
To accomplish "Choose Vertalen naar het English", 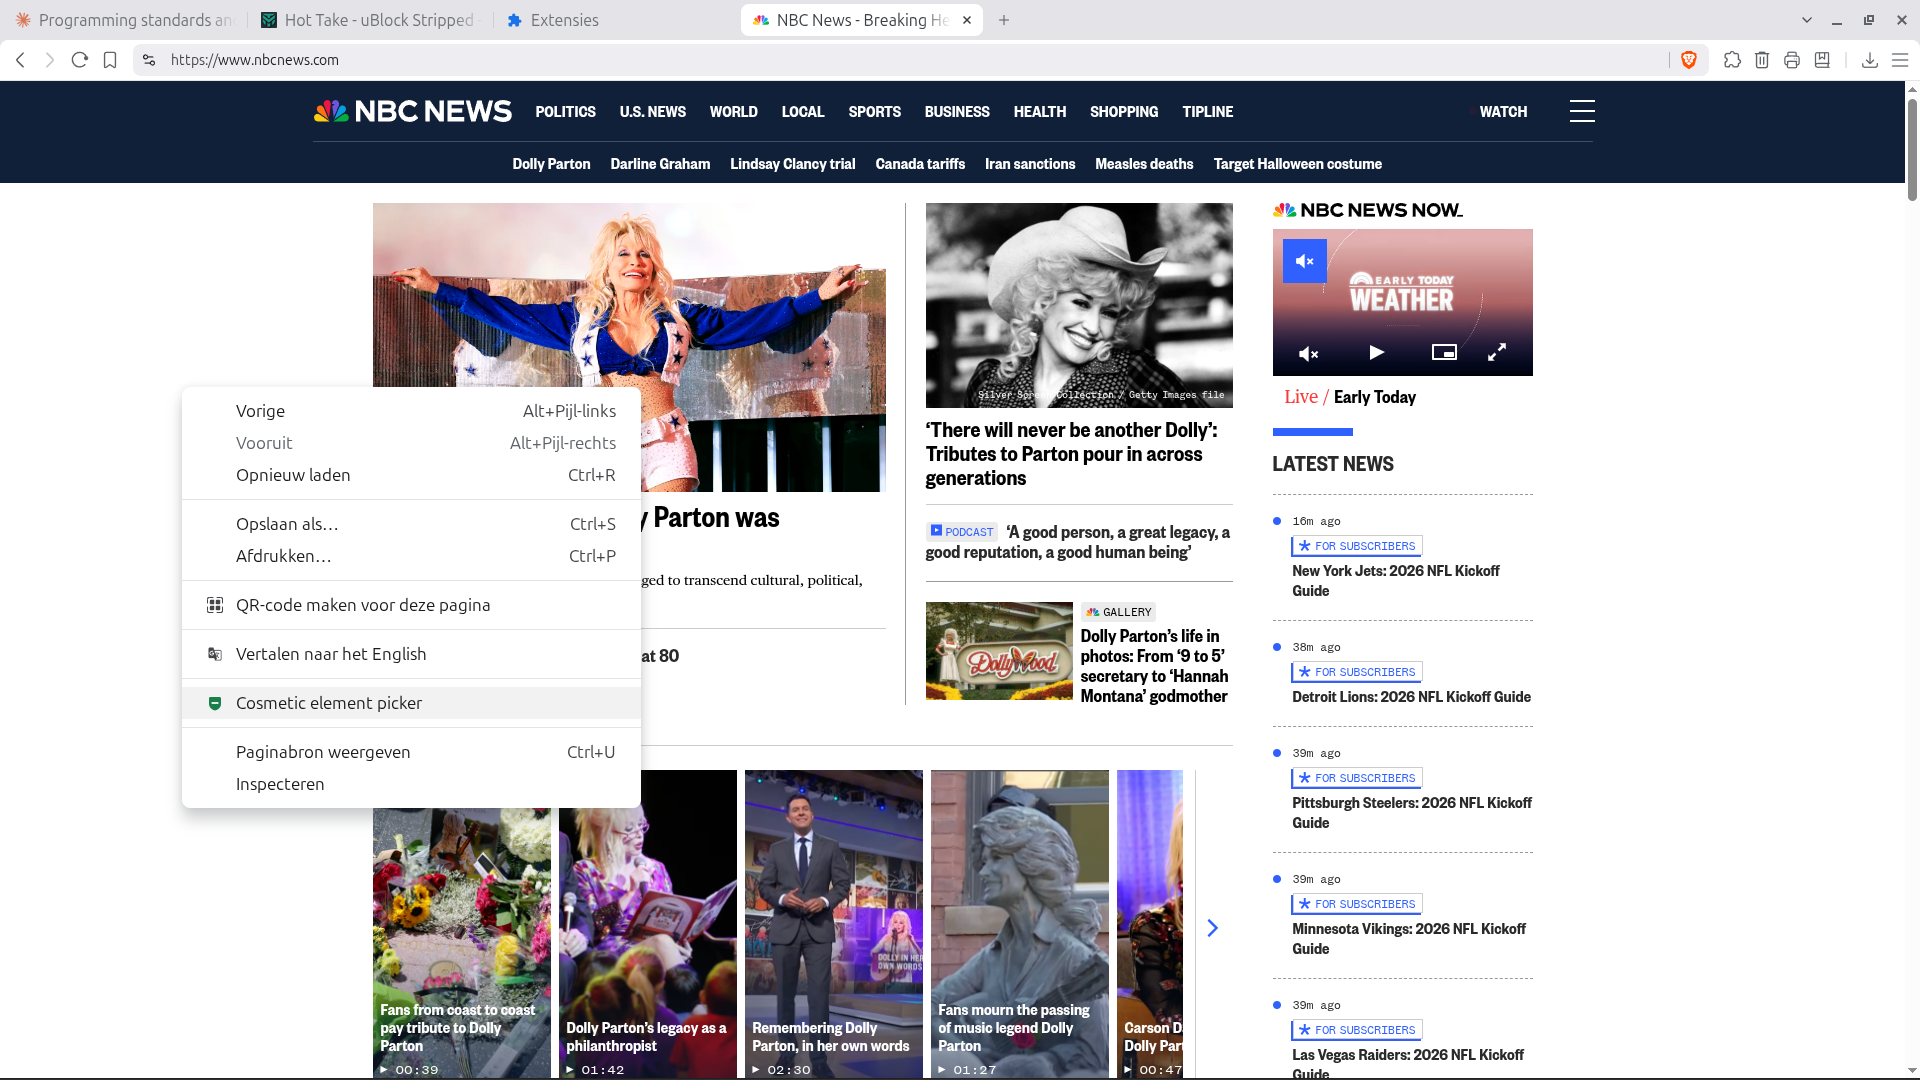I will [411, 654].
